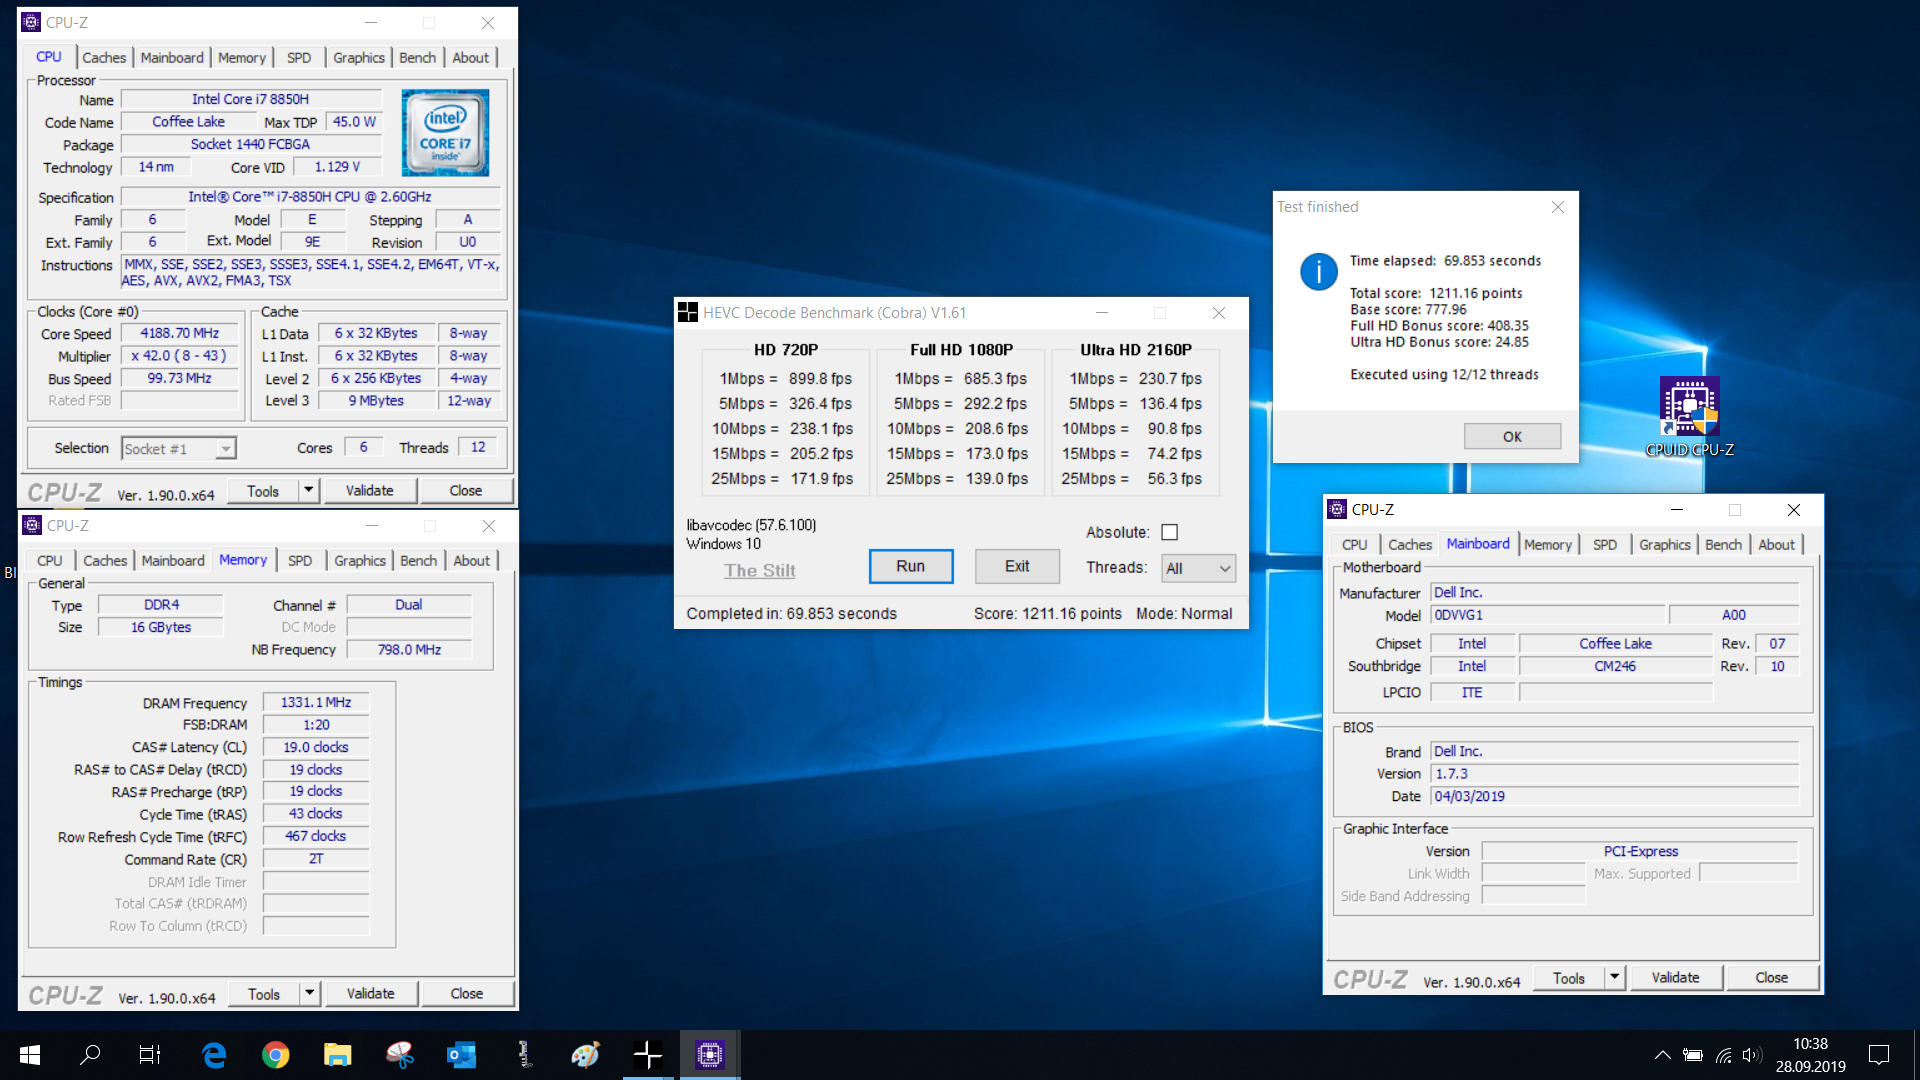1920x1080 pixels.
Task: Open About tab in Mainboard CPU-Z window
Action: click(1776, 545)
